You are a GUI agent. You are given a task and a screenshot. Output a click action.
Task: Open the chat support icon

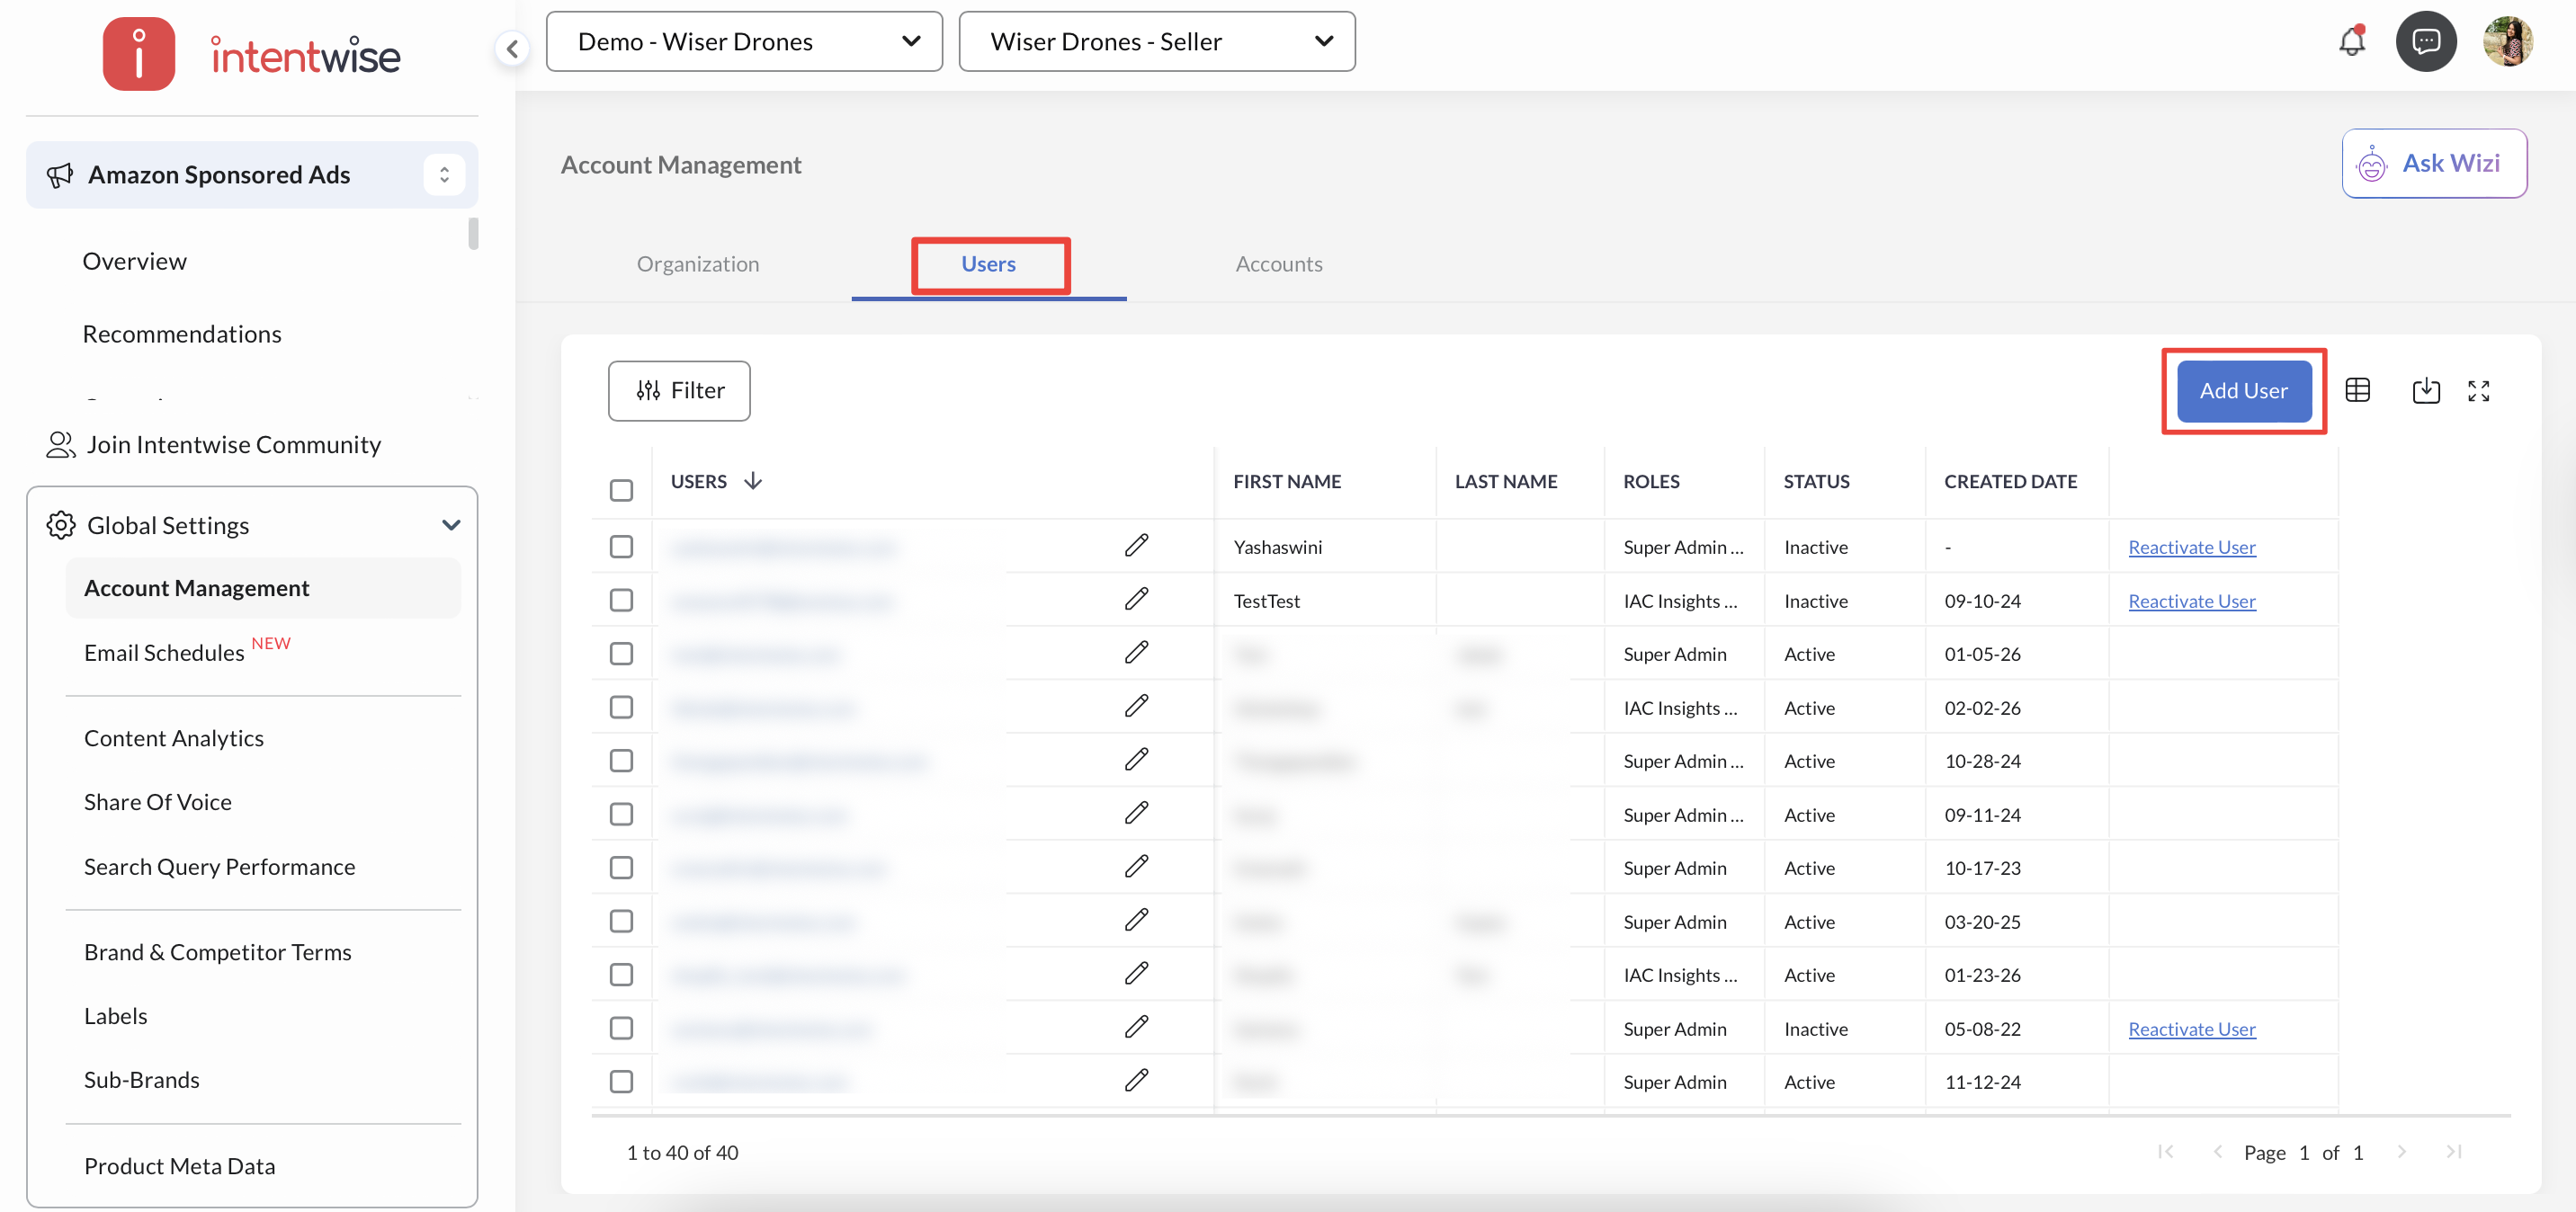coord(2425,42)
